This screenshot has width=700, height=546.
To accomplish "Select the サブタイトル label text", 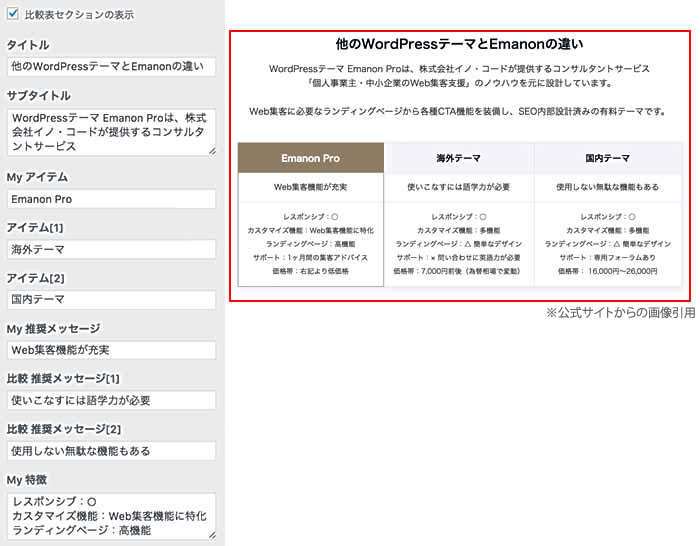I will [x=39, y=96].
